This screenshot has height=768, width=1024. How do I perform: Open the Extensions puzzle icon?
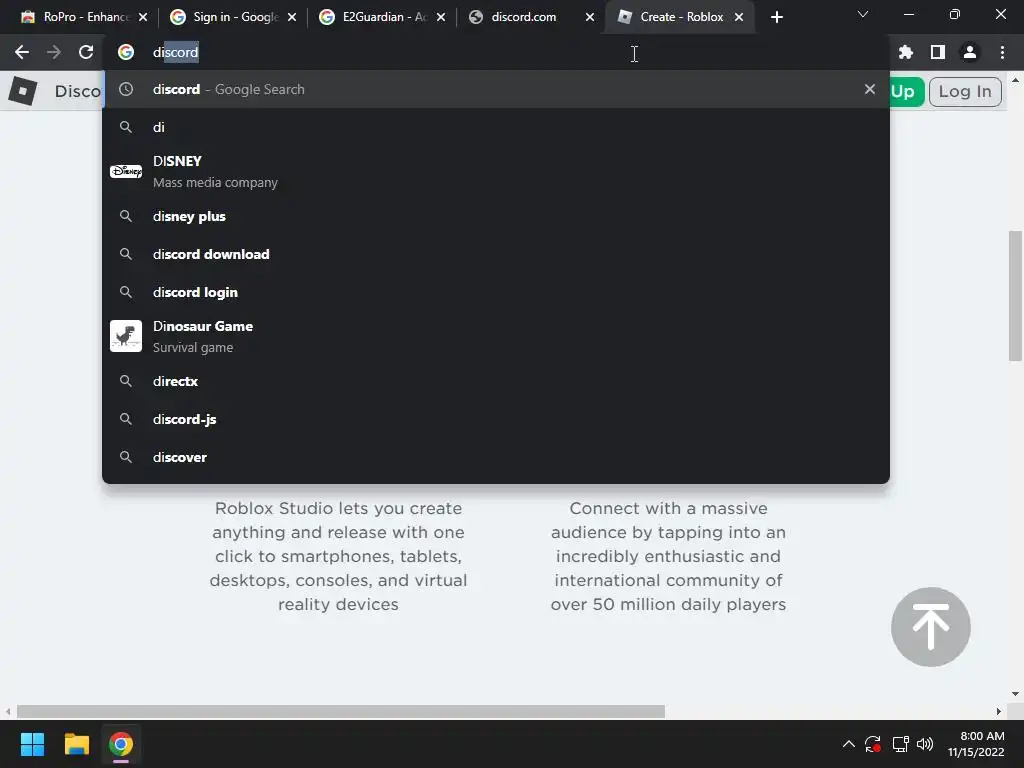[905, 52]
